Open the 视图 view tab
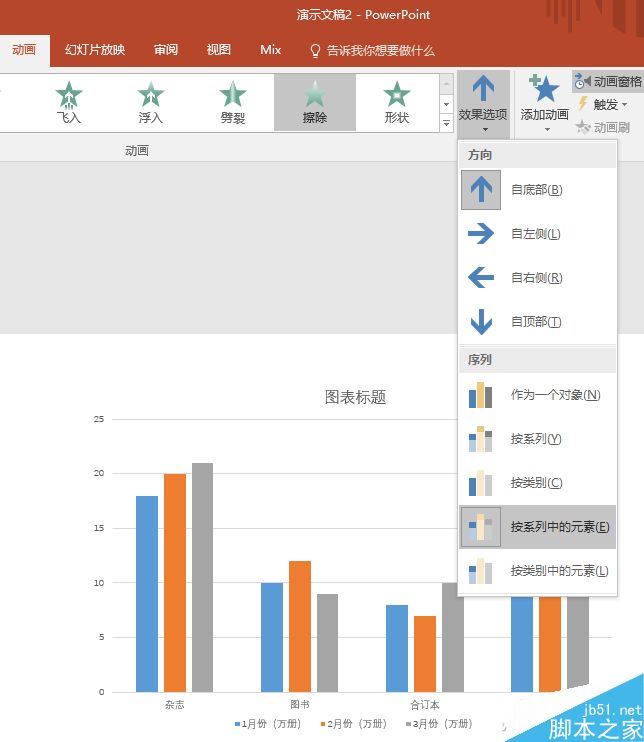The image size is (644, 742). coord(219,50)
